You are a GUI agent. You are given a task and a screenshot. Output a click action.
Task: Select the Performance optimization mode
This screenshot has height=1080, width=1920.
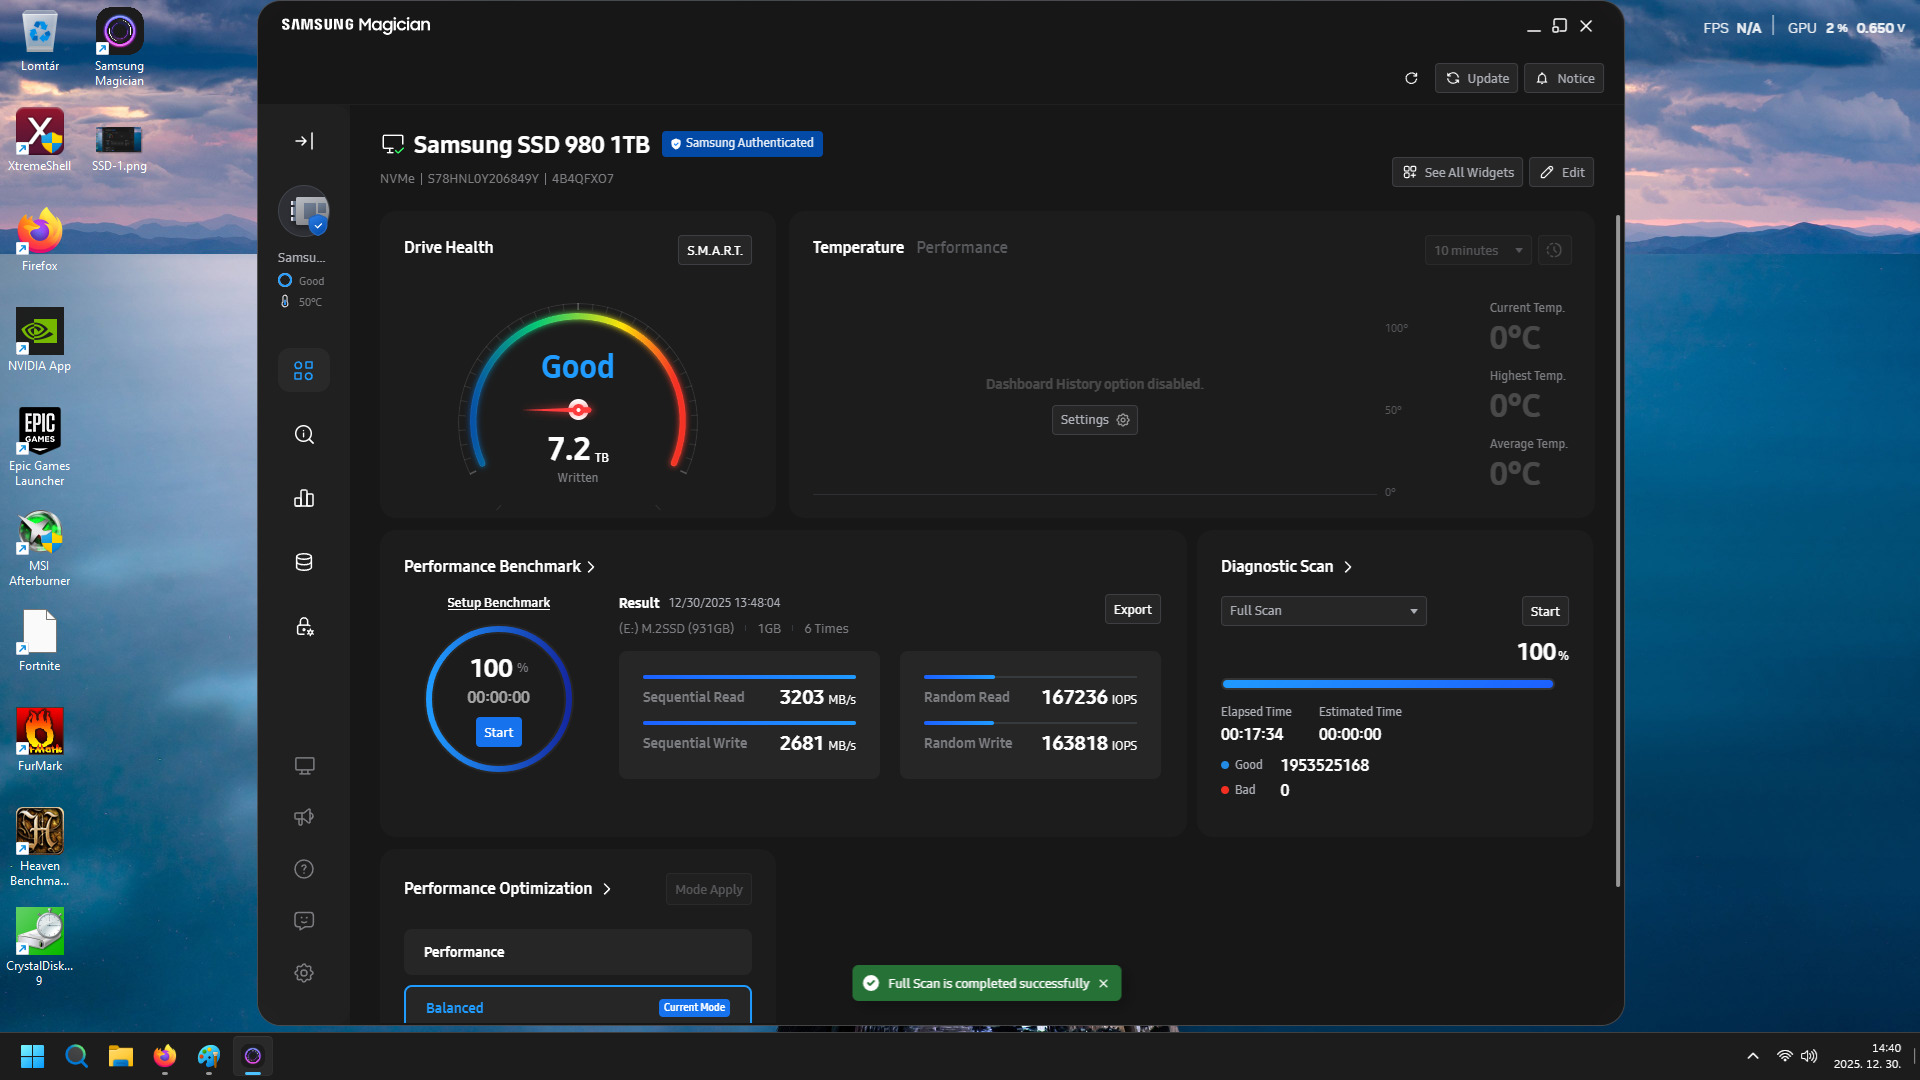click(x=577, y=952)
